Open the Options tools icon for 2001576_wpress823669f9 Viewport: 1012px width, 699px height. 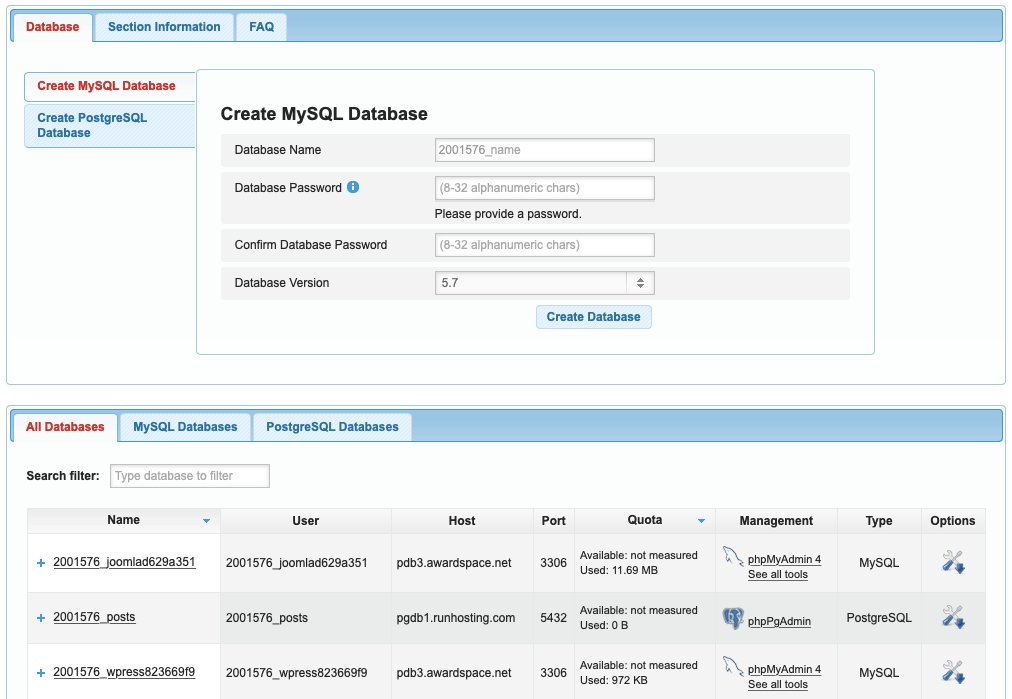coord(953,672)
